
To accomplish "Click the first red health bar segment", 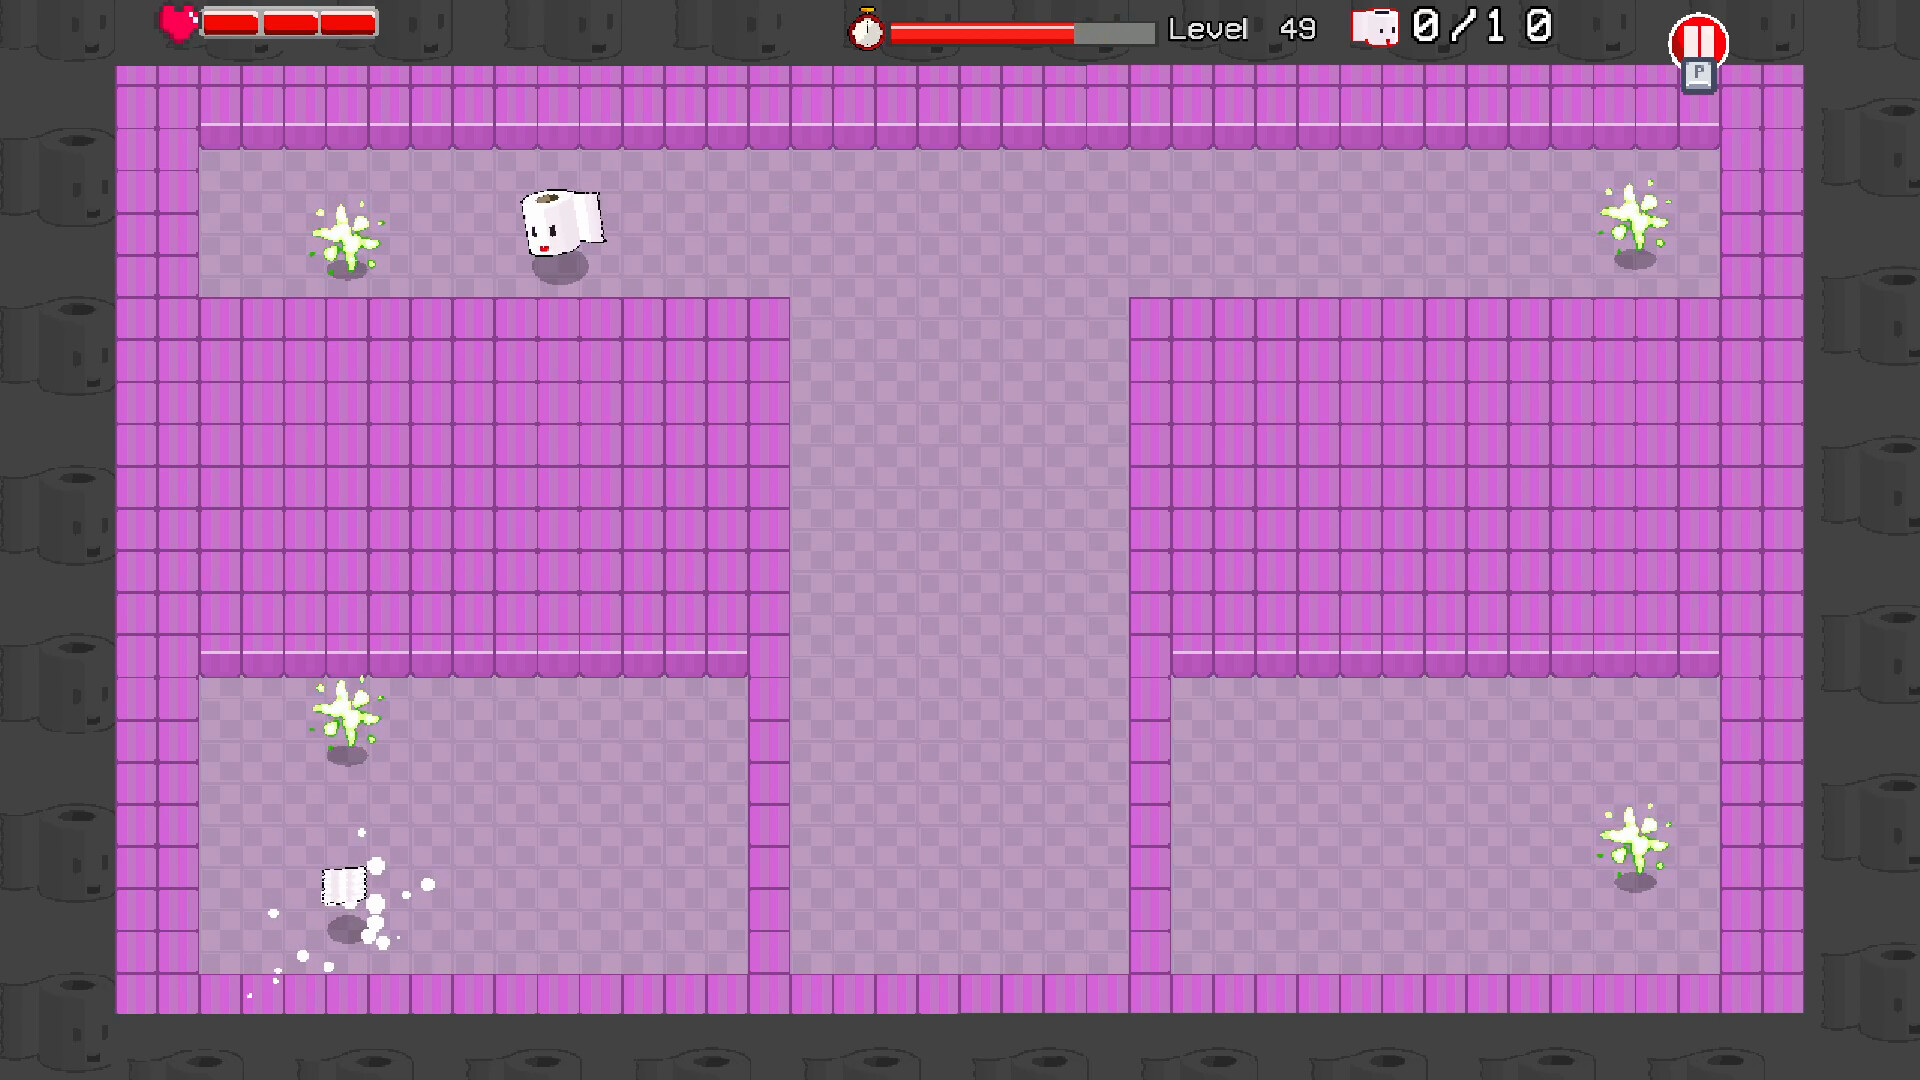I will 231,23.
